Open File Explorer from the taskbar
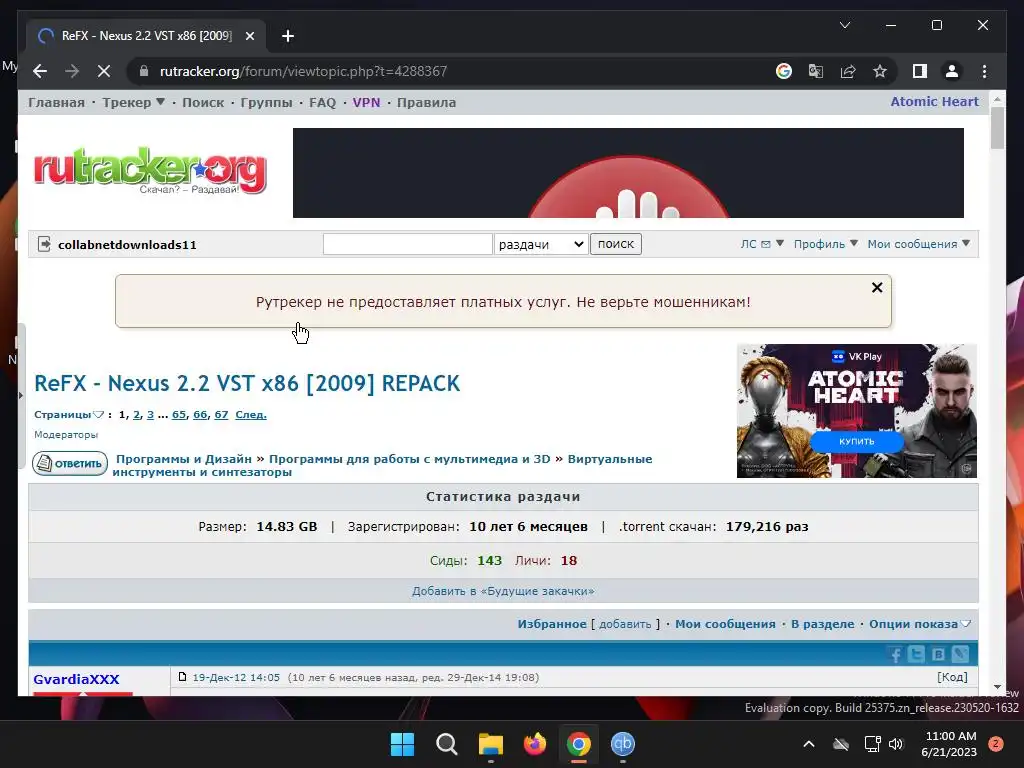The width and height of the screenshot is (1024, 768). [x=490, y=744]
